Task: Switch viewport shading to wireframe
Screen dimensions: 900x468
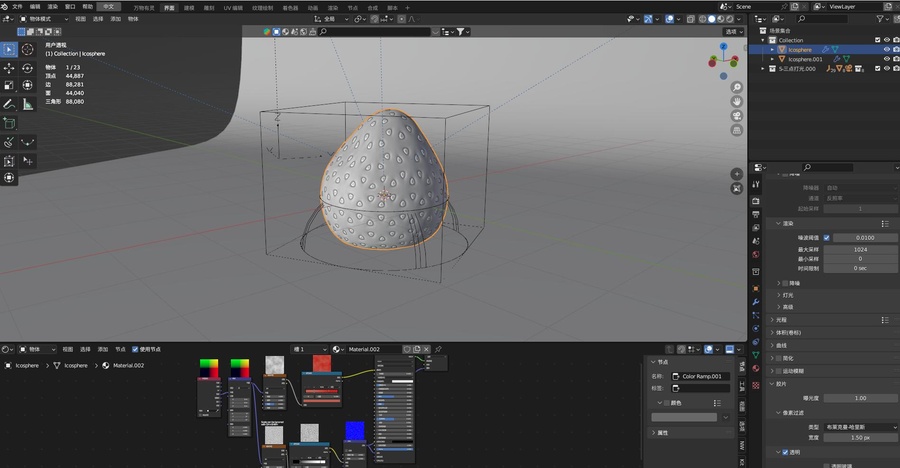Action: [x=703, y=19]
